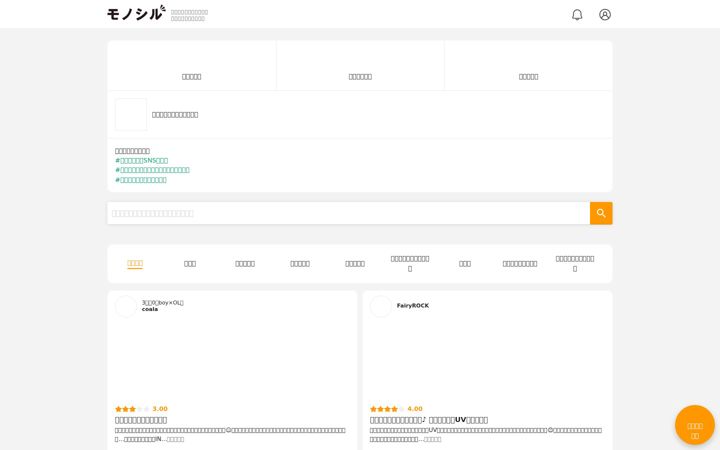Viewport: 720px width, 450px height.
Task: Open the review title below coala's 3.00 rating
Action: [x=141, y=420]
